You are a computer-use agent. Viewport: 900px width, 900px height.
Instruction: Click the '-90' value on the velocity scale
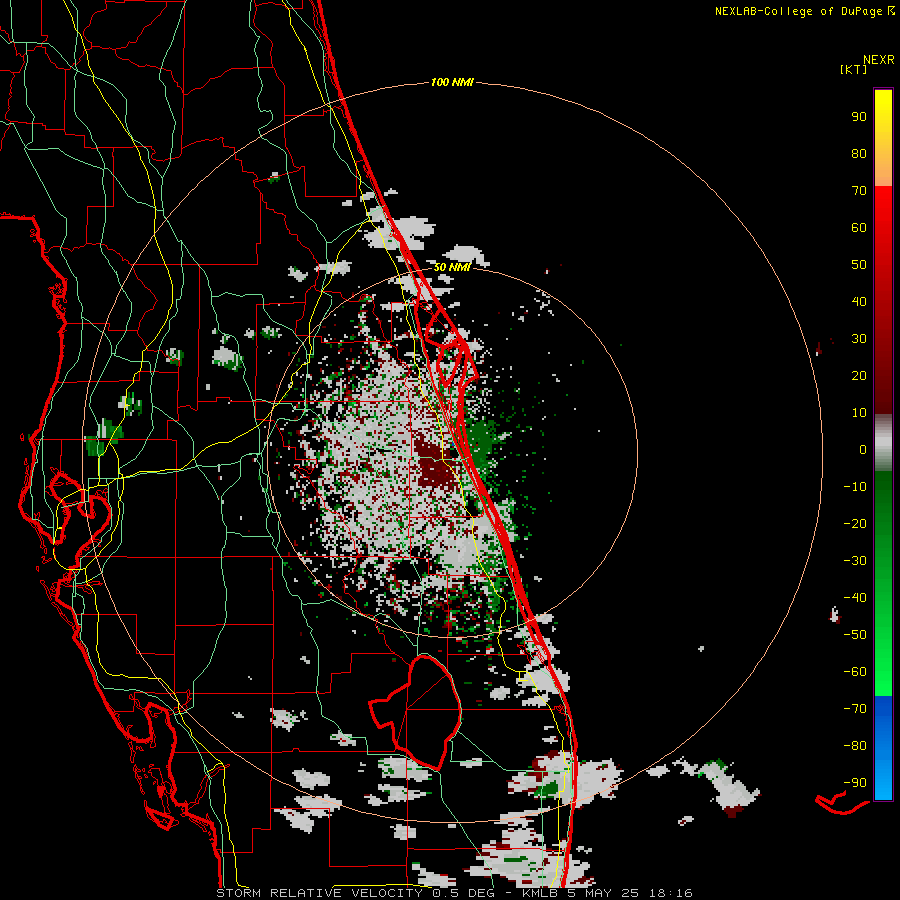(x=855, y=783)
